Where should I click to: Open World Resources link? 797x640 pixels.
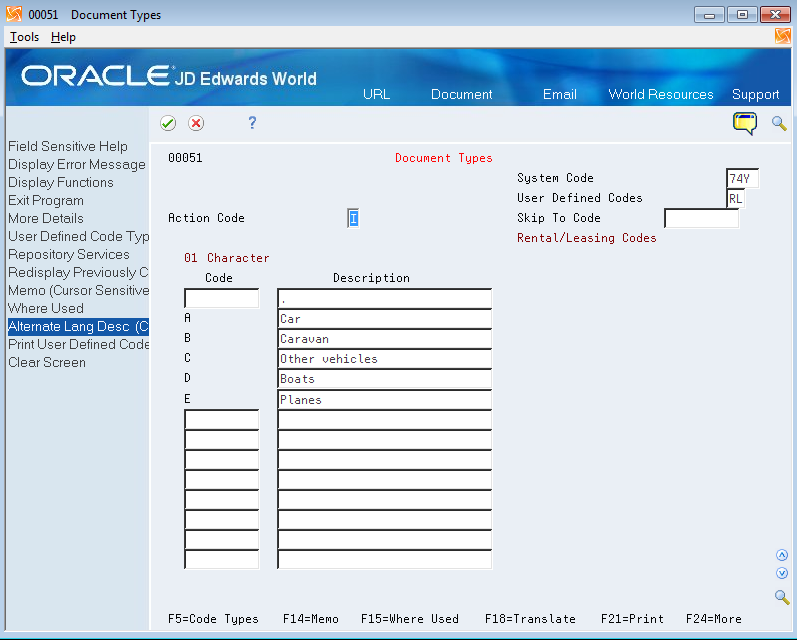pyautogui.click(x=661, y=95)
